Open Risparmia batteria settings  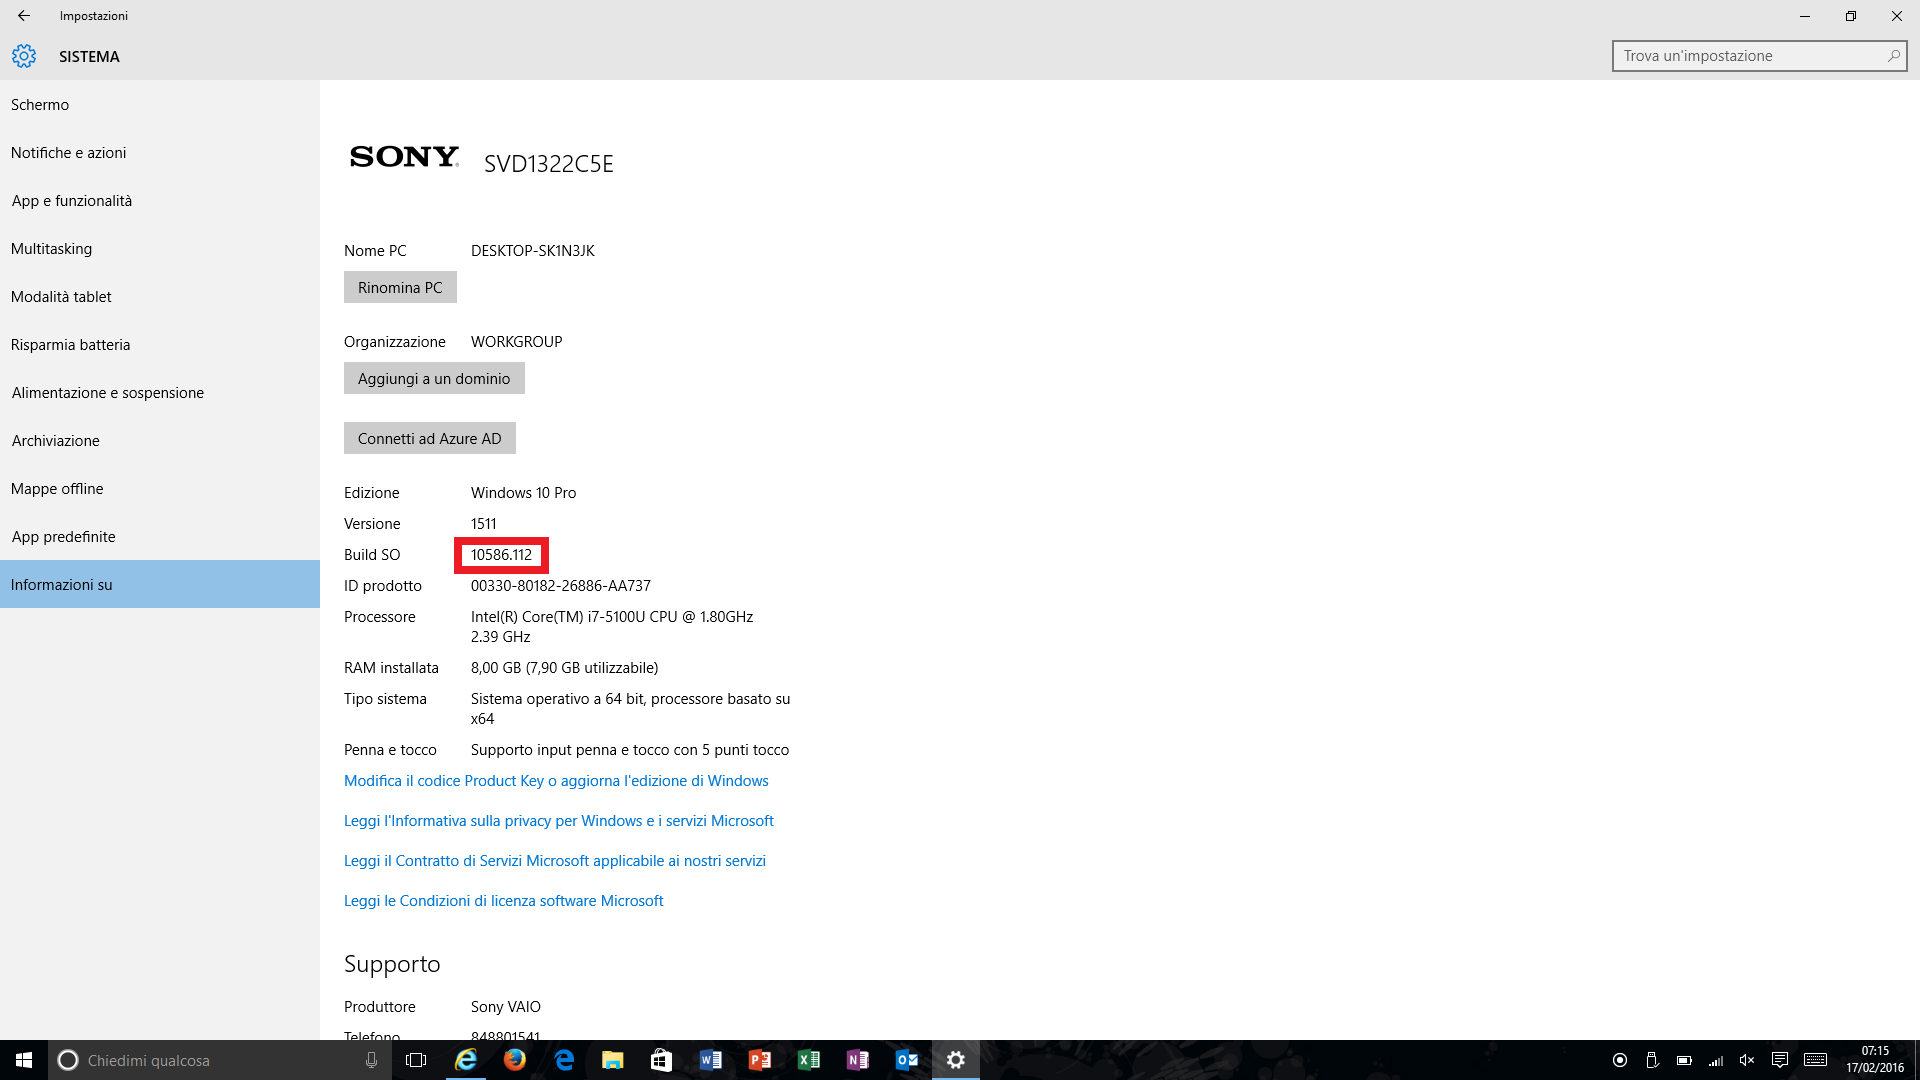(160, 345)
